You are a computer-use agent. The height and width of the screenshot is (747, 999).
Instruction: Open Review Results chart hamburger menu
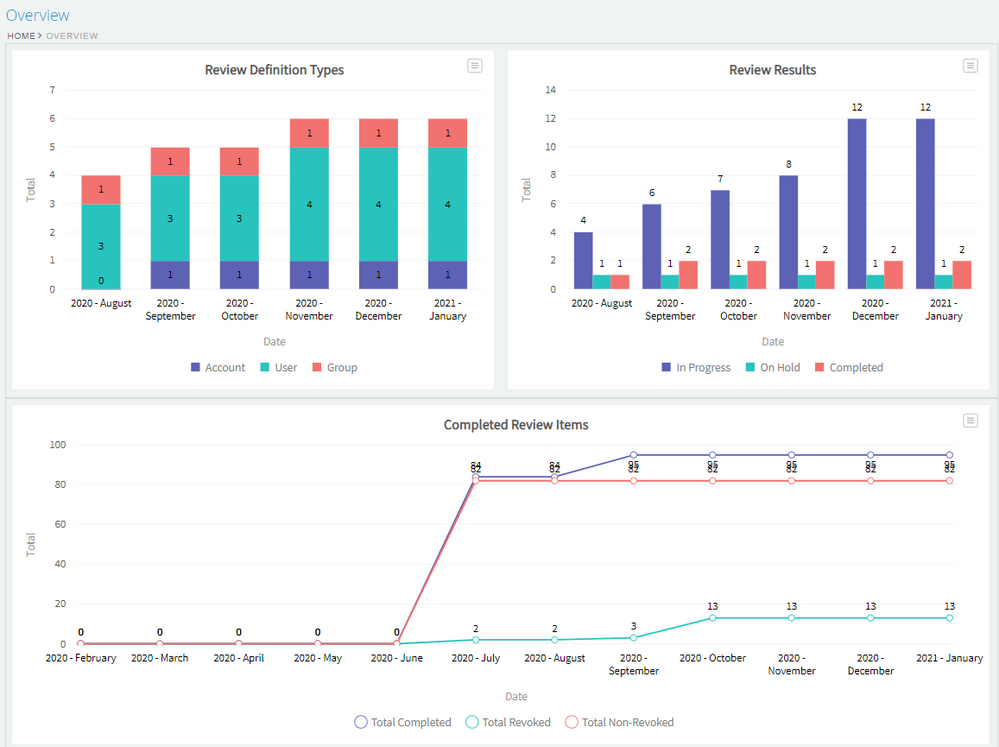pyautogui.click(x=969, y=65)
